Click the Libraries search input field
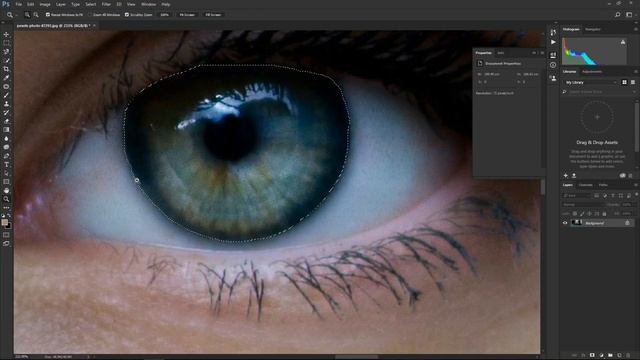This screenshot has height=360, width=640. (598, 92)
